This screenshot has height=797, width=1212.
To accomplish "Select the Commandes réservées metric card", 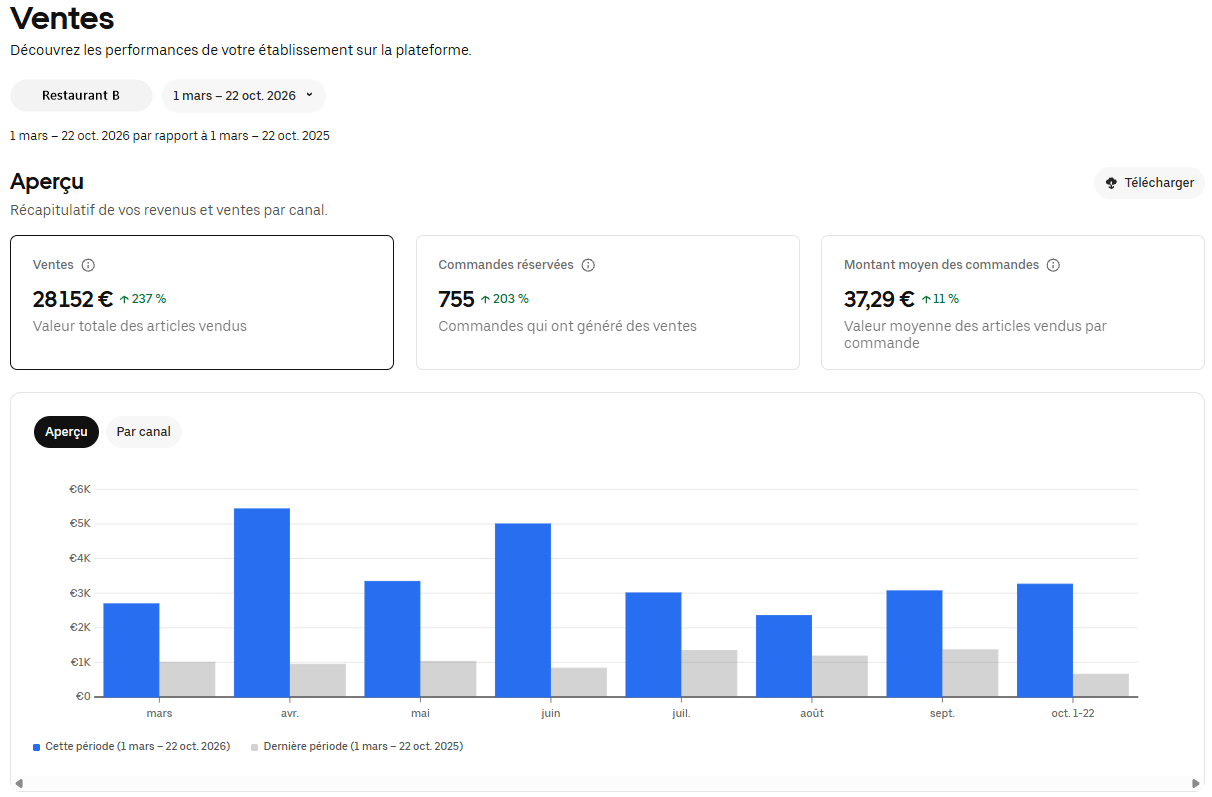I will coord(608,303).
